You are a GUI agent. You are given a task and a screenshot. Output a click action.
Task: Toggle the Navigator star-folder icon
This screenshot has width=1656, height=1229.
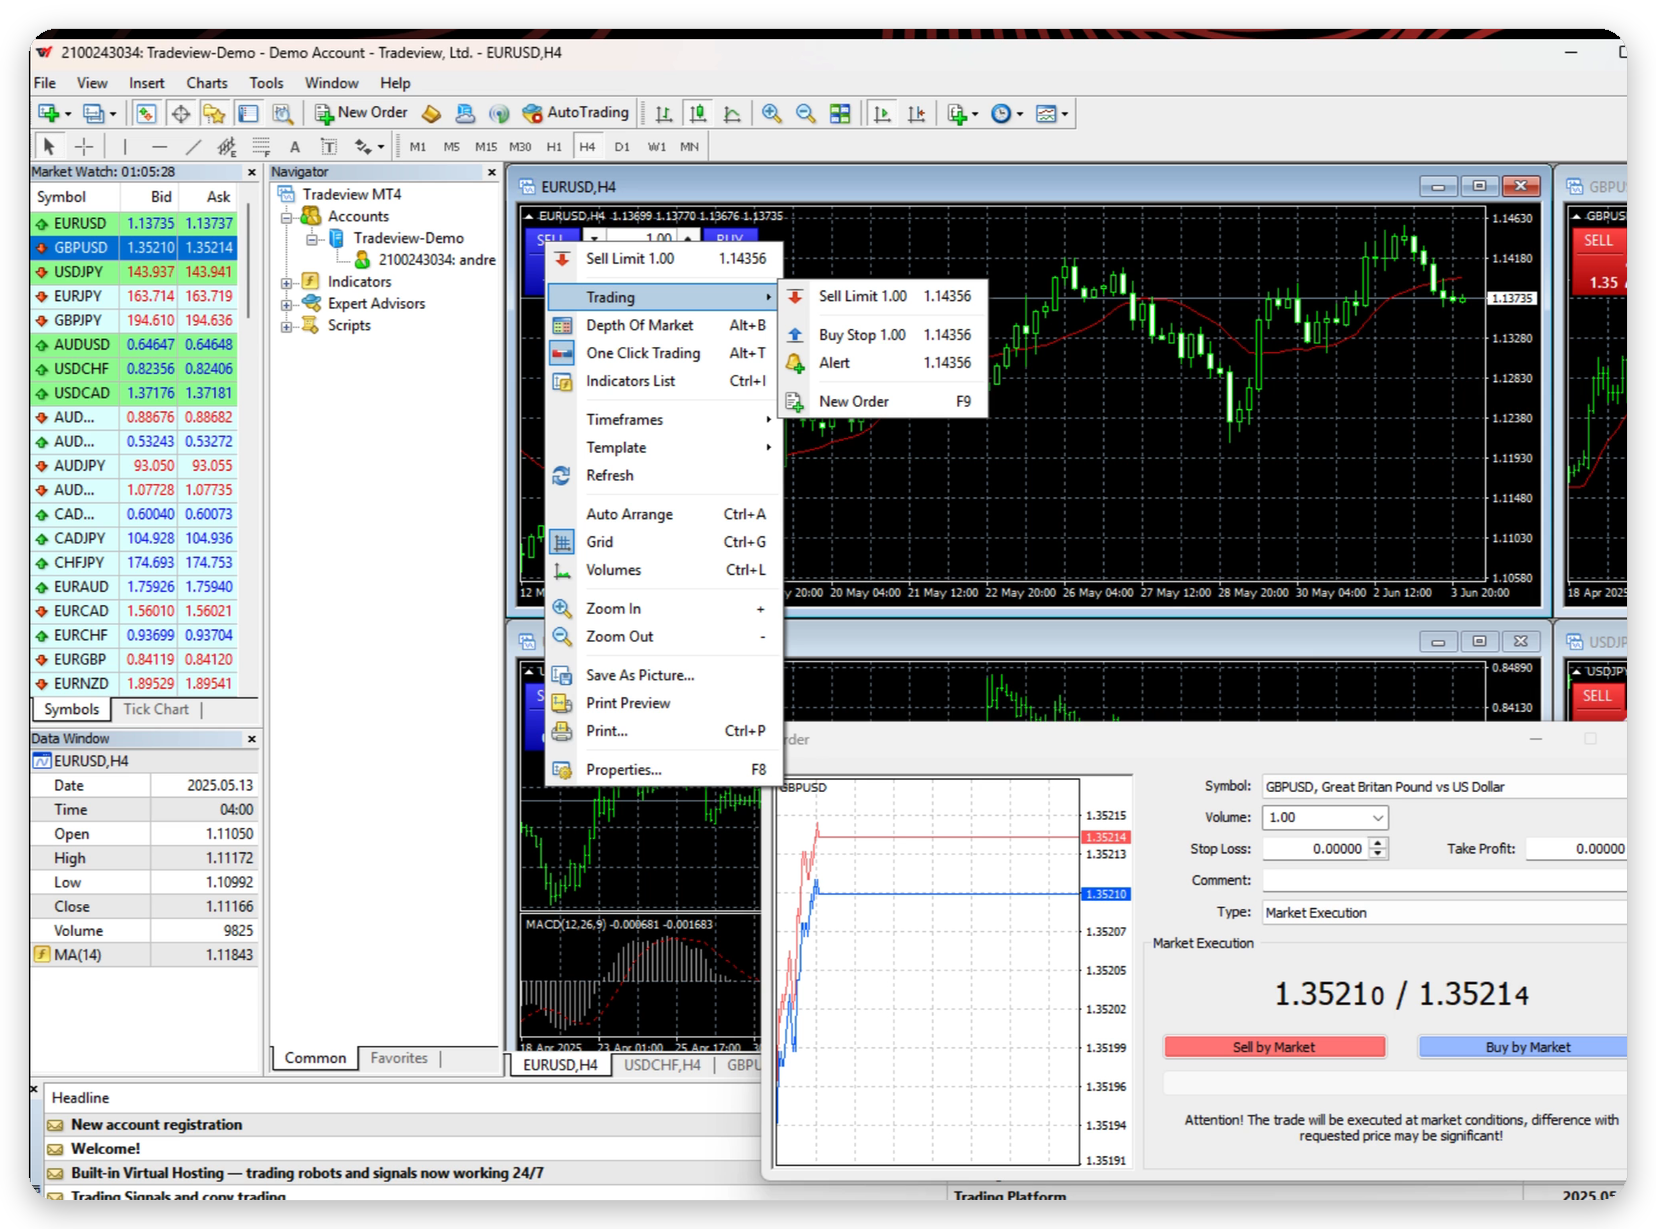[x=214, y=113]
